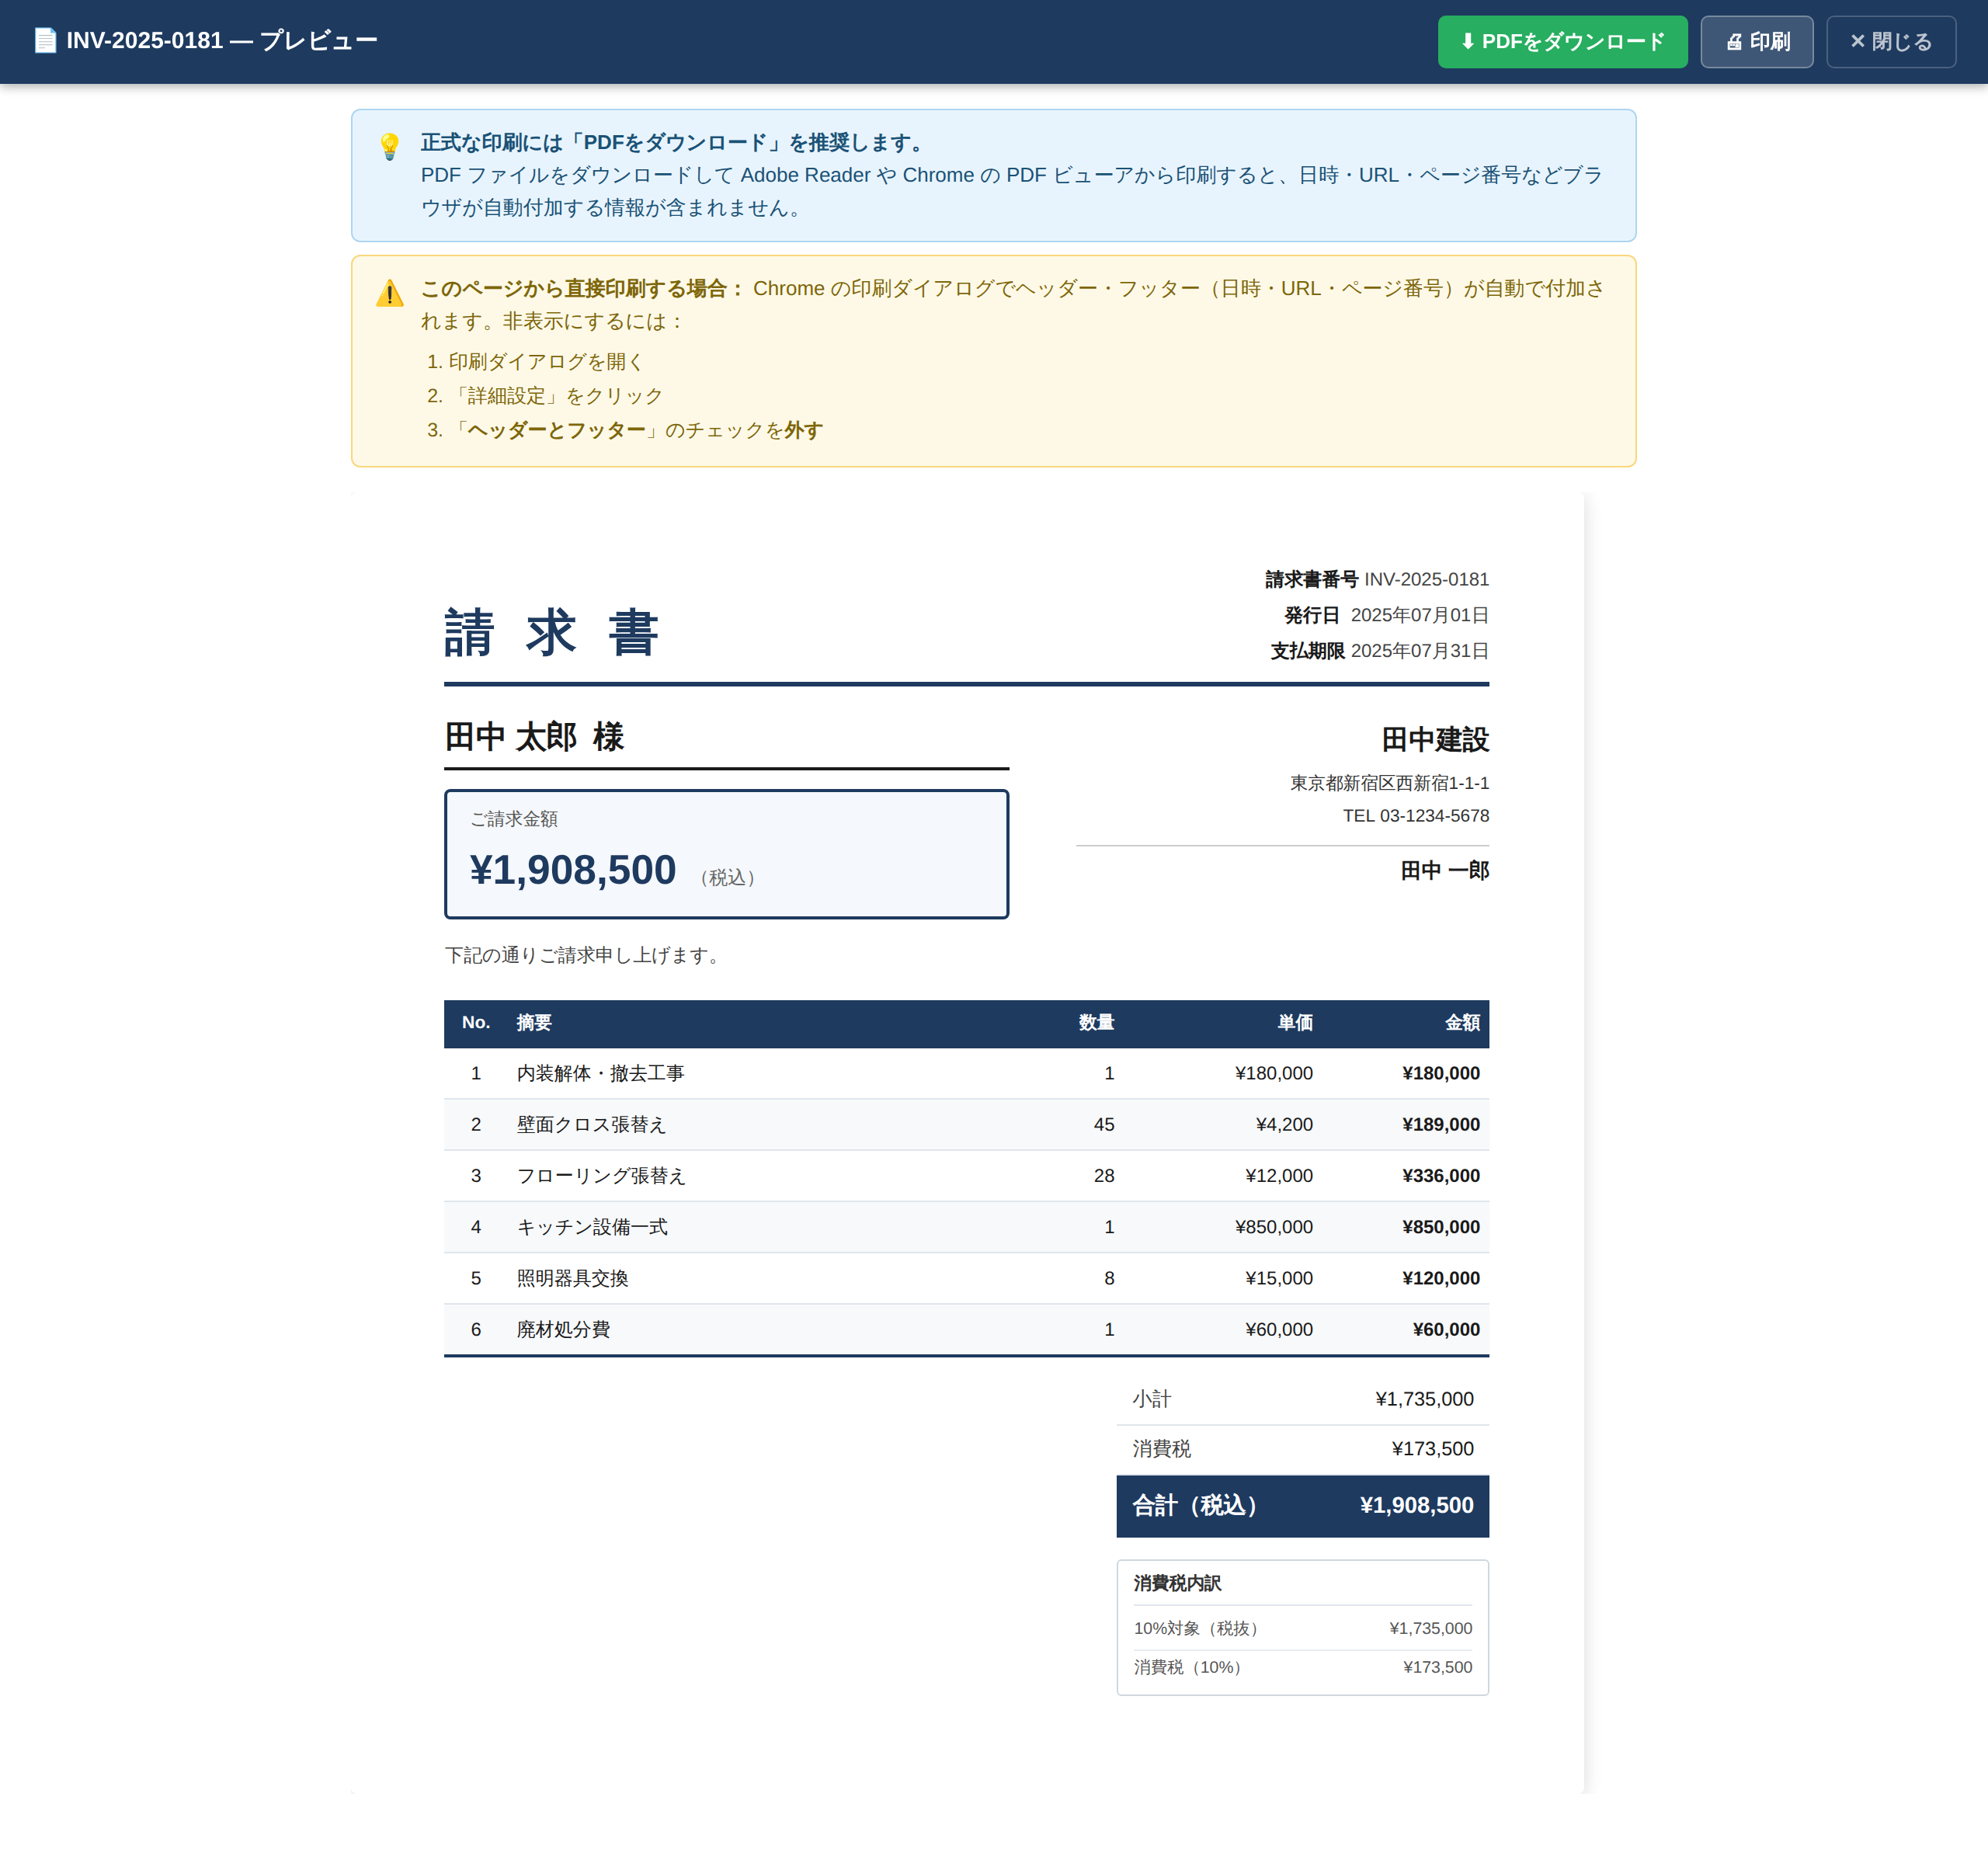Click quantity 28 cell
The image size is (1988, 1856).
click(1104, 1176)
